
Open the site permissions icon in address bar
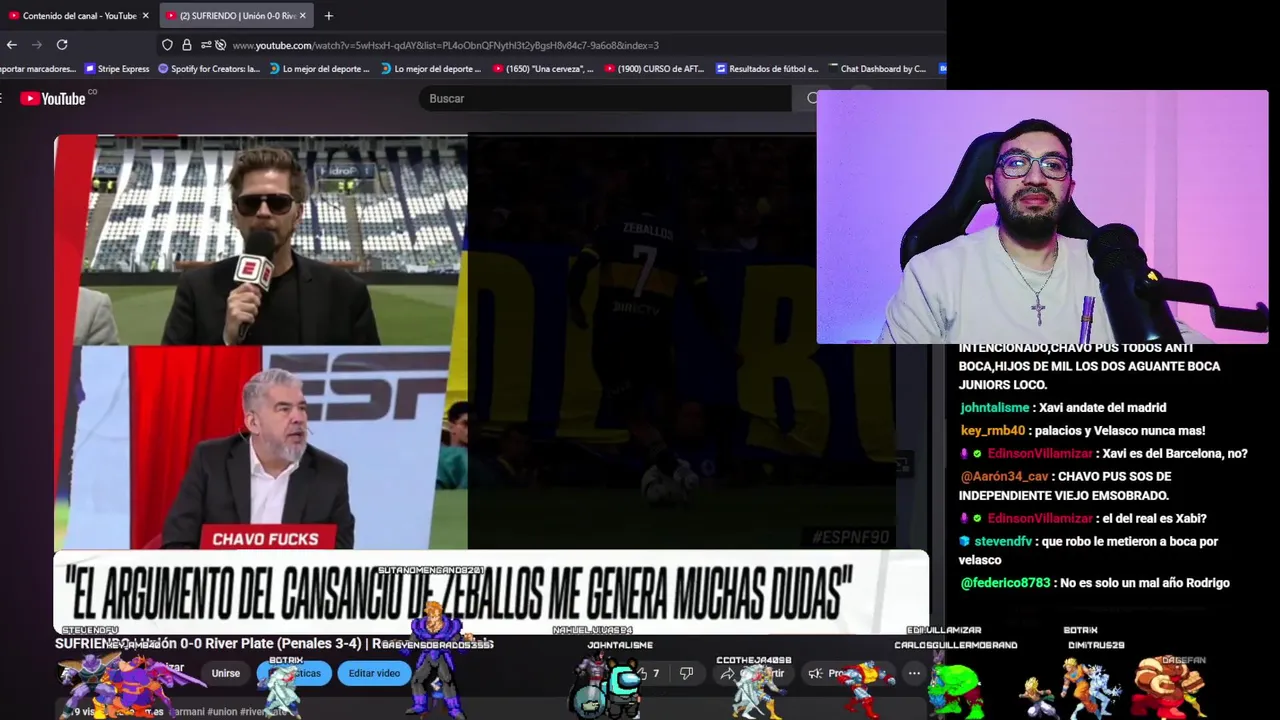(206, 45)
